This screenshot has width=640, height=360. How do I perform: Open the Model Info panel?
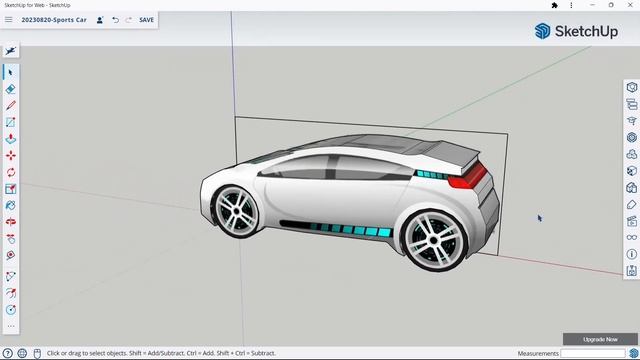coord(631,254)
